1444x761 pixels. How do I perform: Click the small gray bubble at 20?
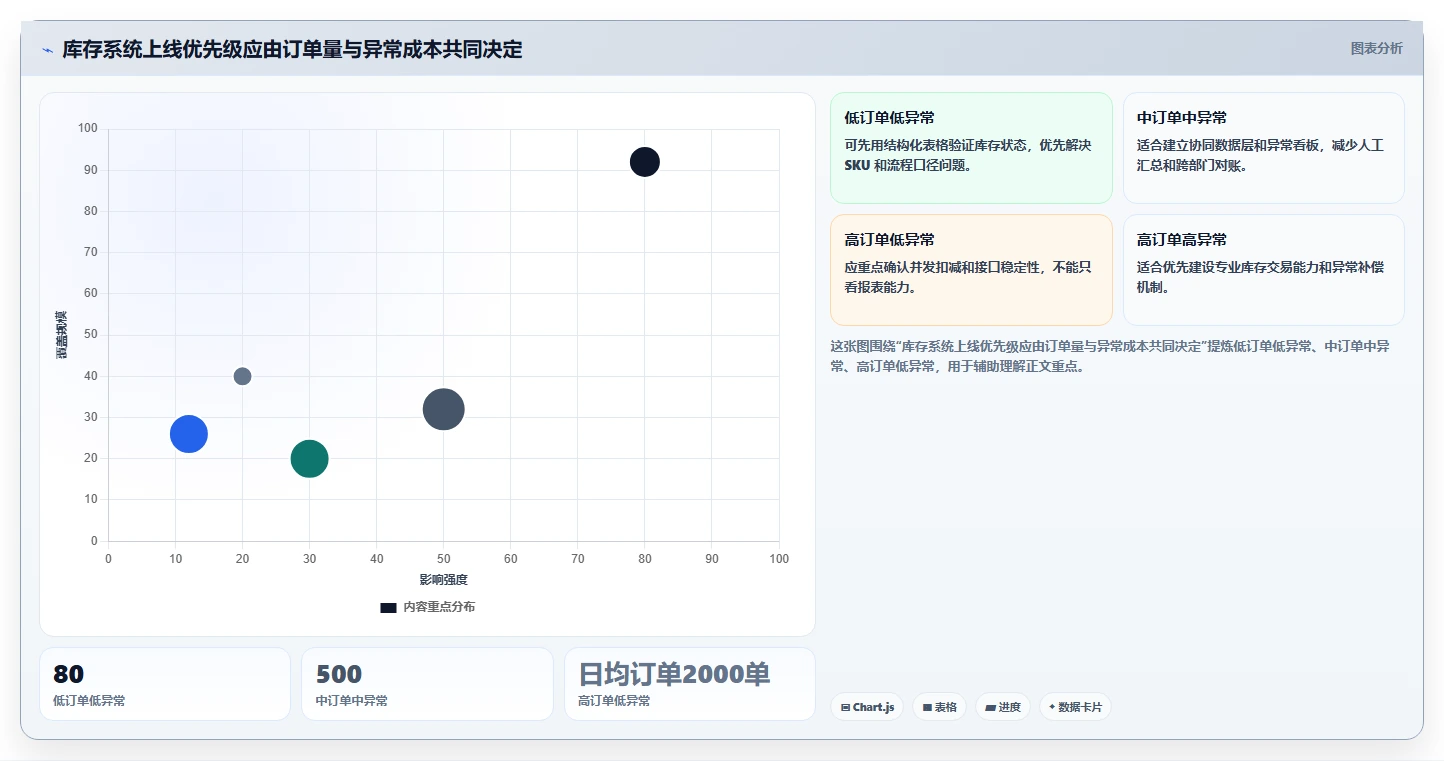[242, 376]
